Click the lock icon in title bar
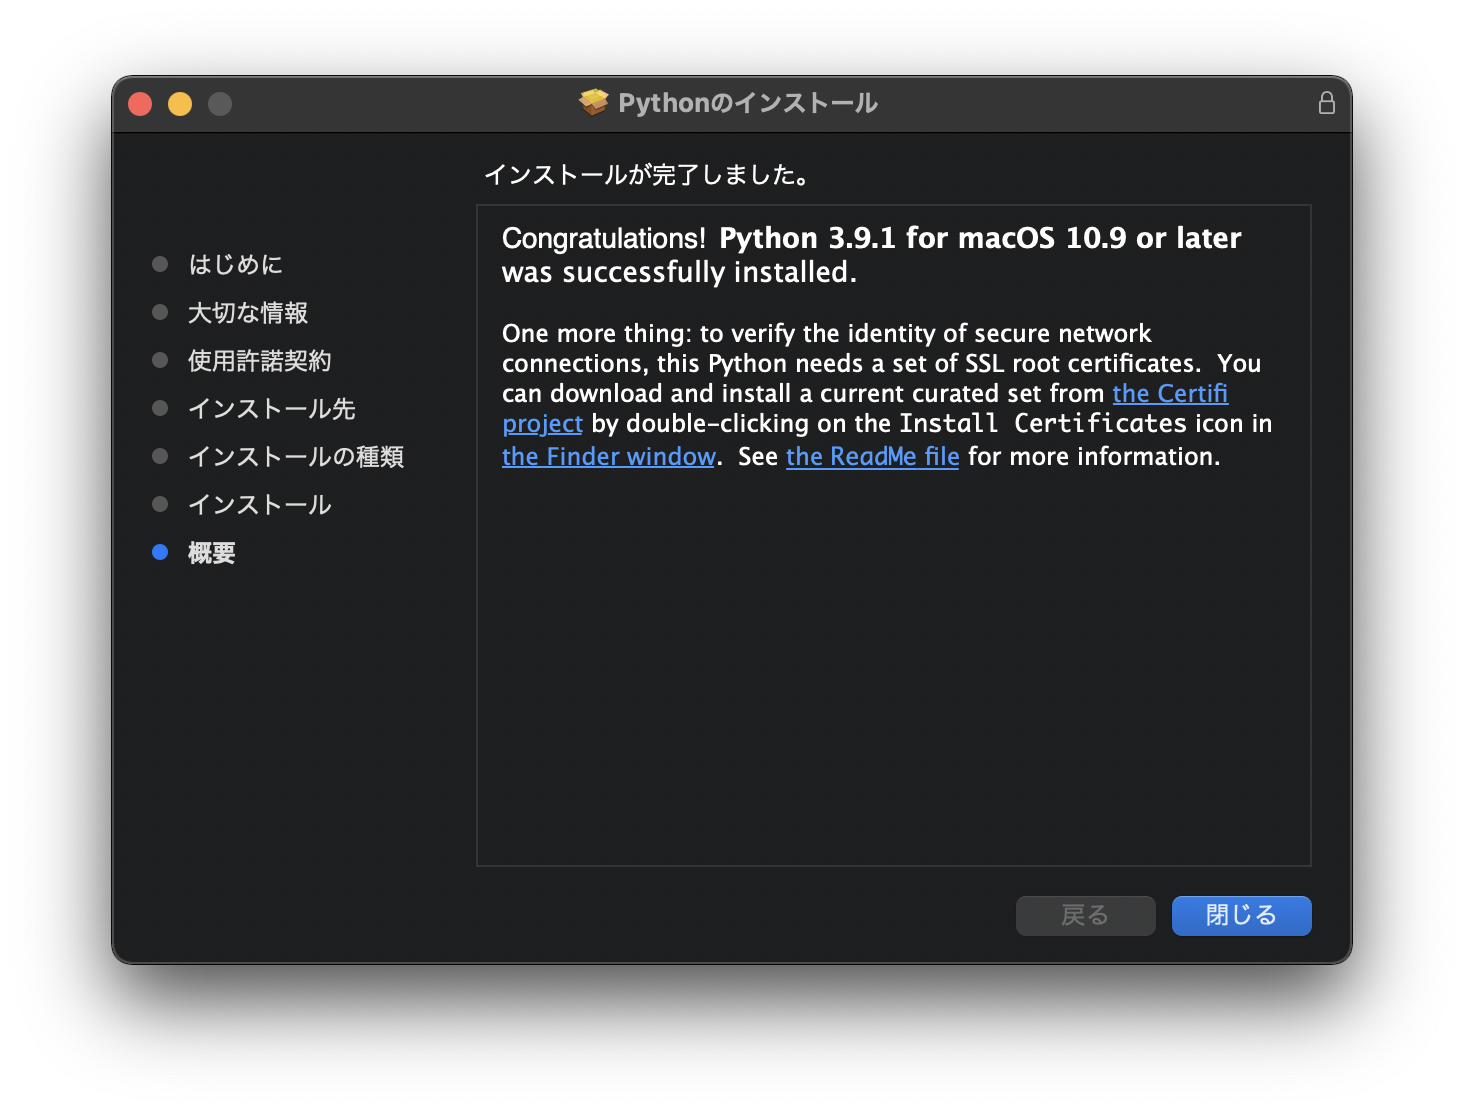 coord(1326,103)
